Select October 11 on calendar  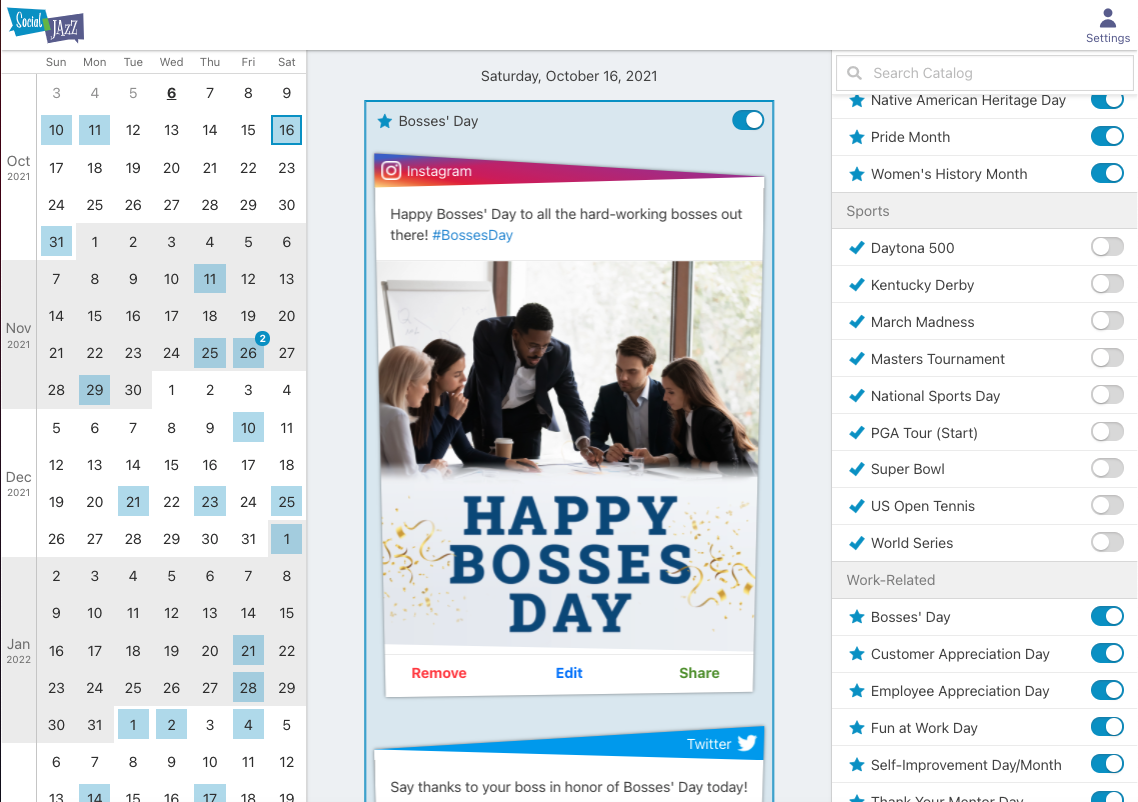tap(94, 130)
